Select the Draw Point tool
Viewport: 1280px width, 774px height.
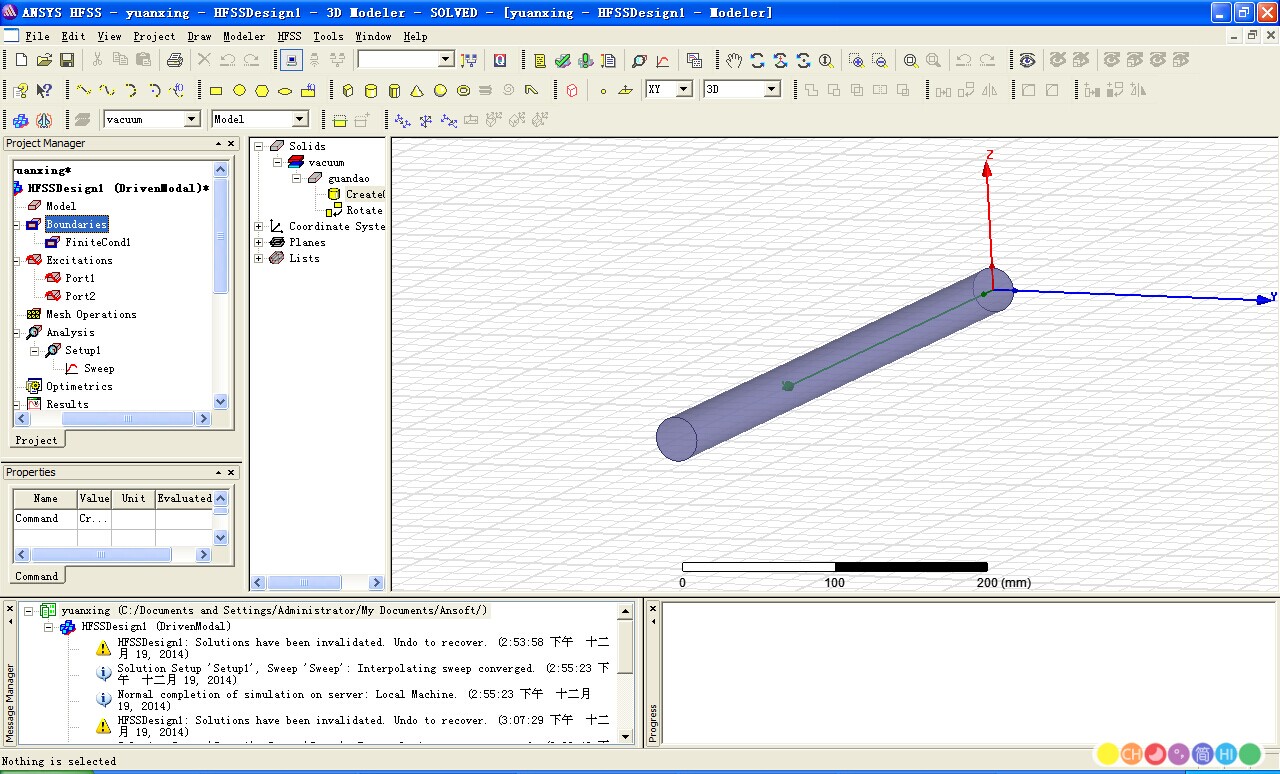tap(603, 90)
